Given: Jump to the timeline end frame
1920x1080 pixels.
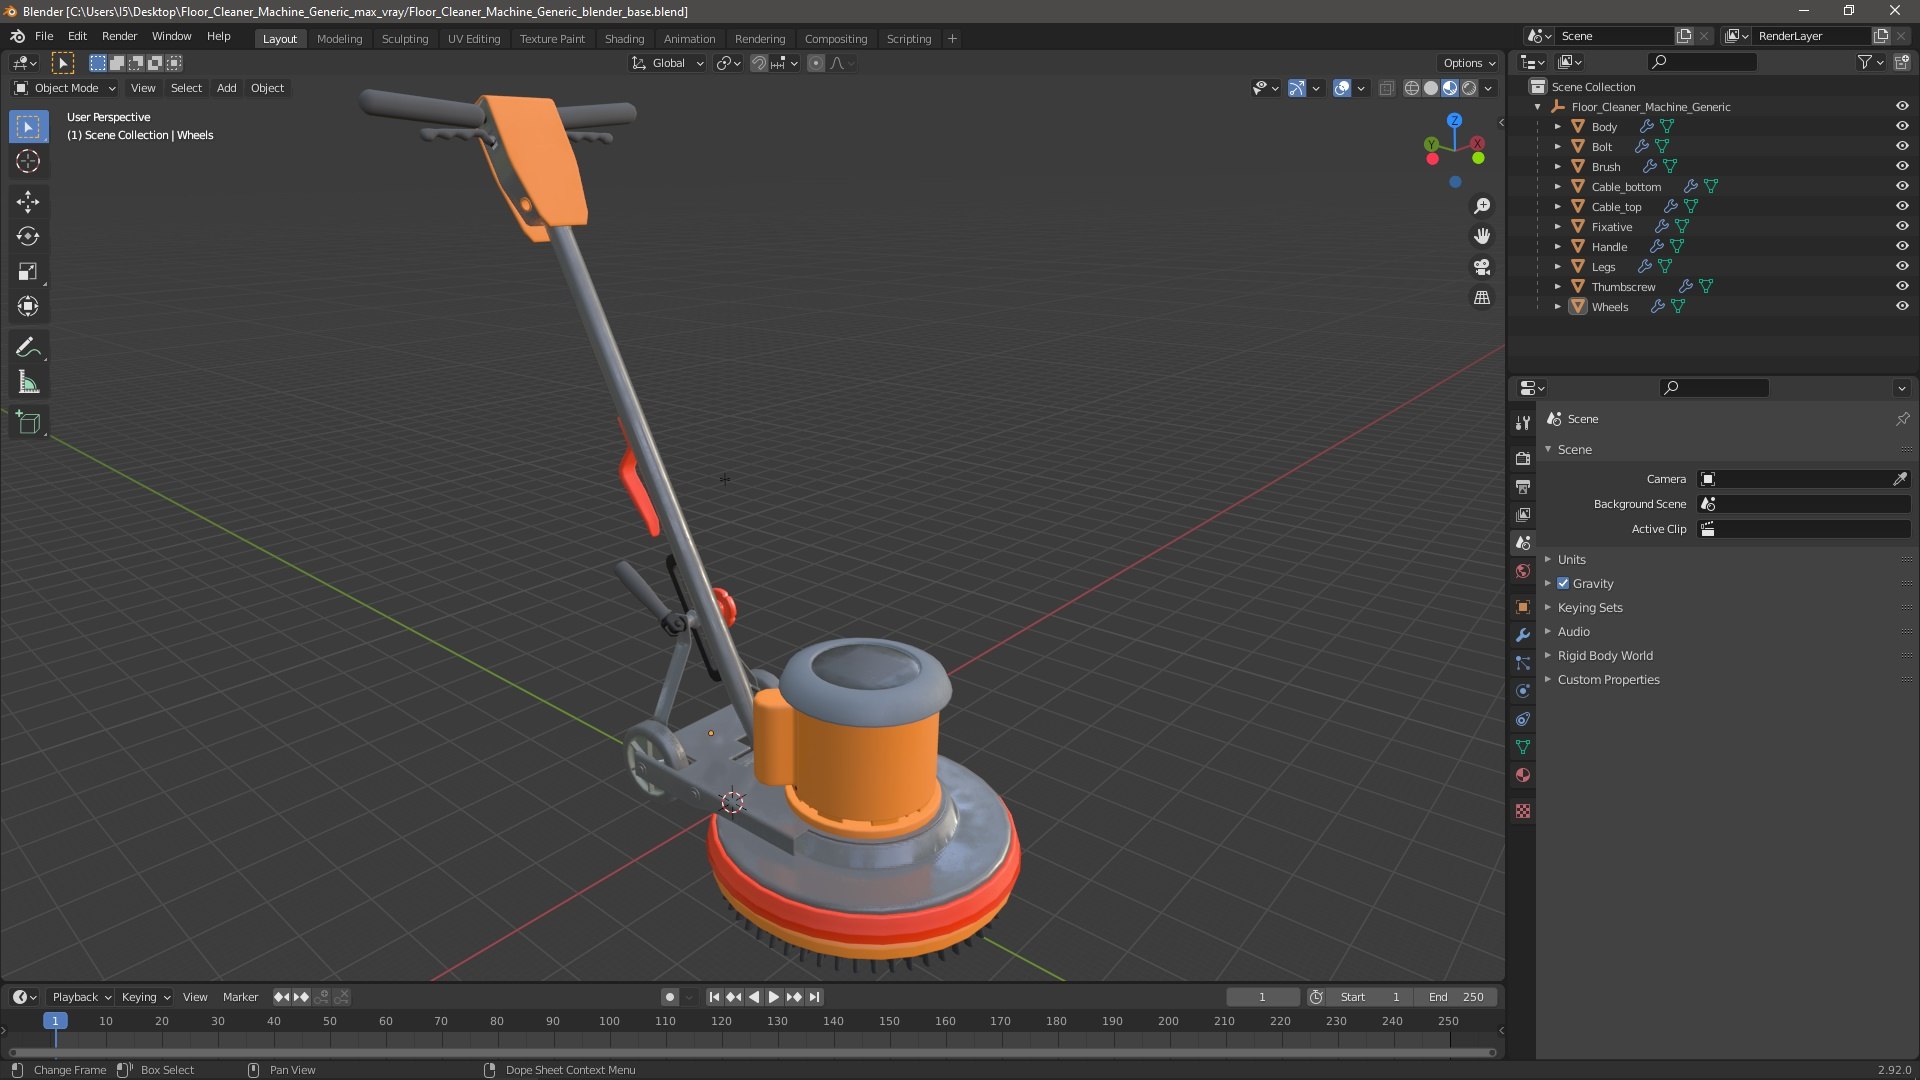Looking at the screenshot, I should click(x=814, y=997).
